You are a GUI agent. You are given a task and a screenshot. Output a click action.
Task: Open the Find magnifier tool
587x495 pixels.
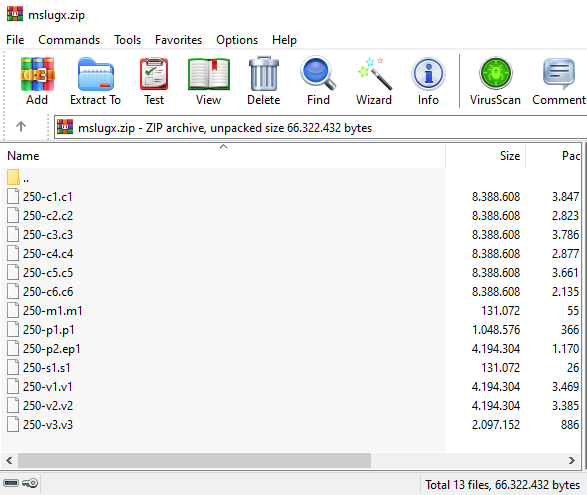pyautogui.click(x=318, y=80)
